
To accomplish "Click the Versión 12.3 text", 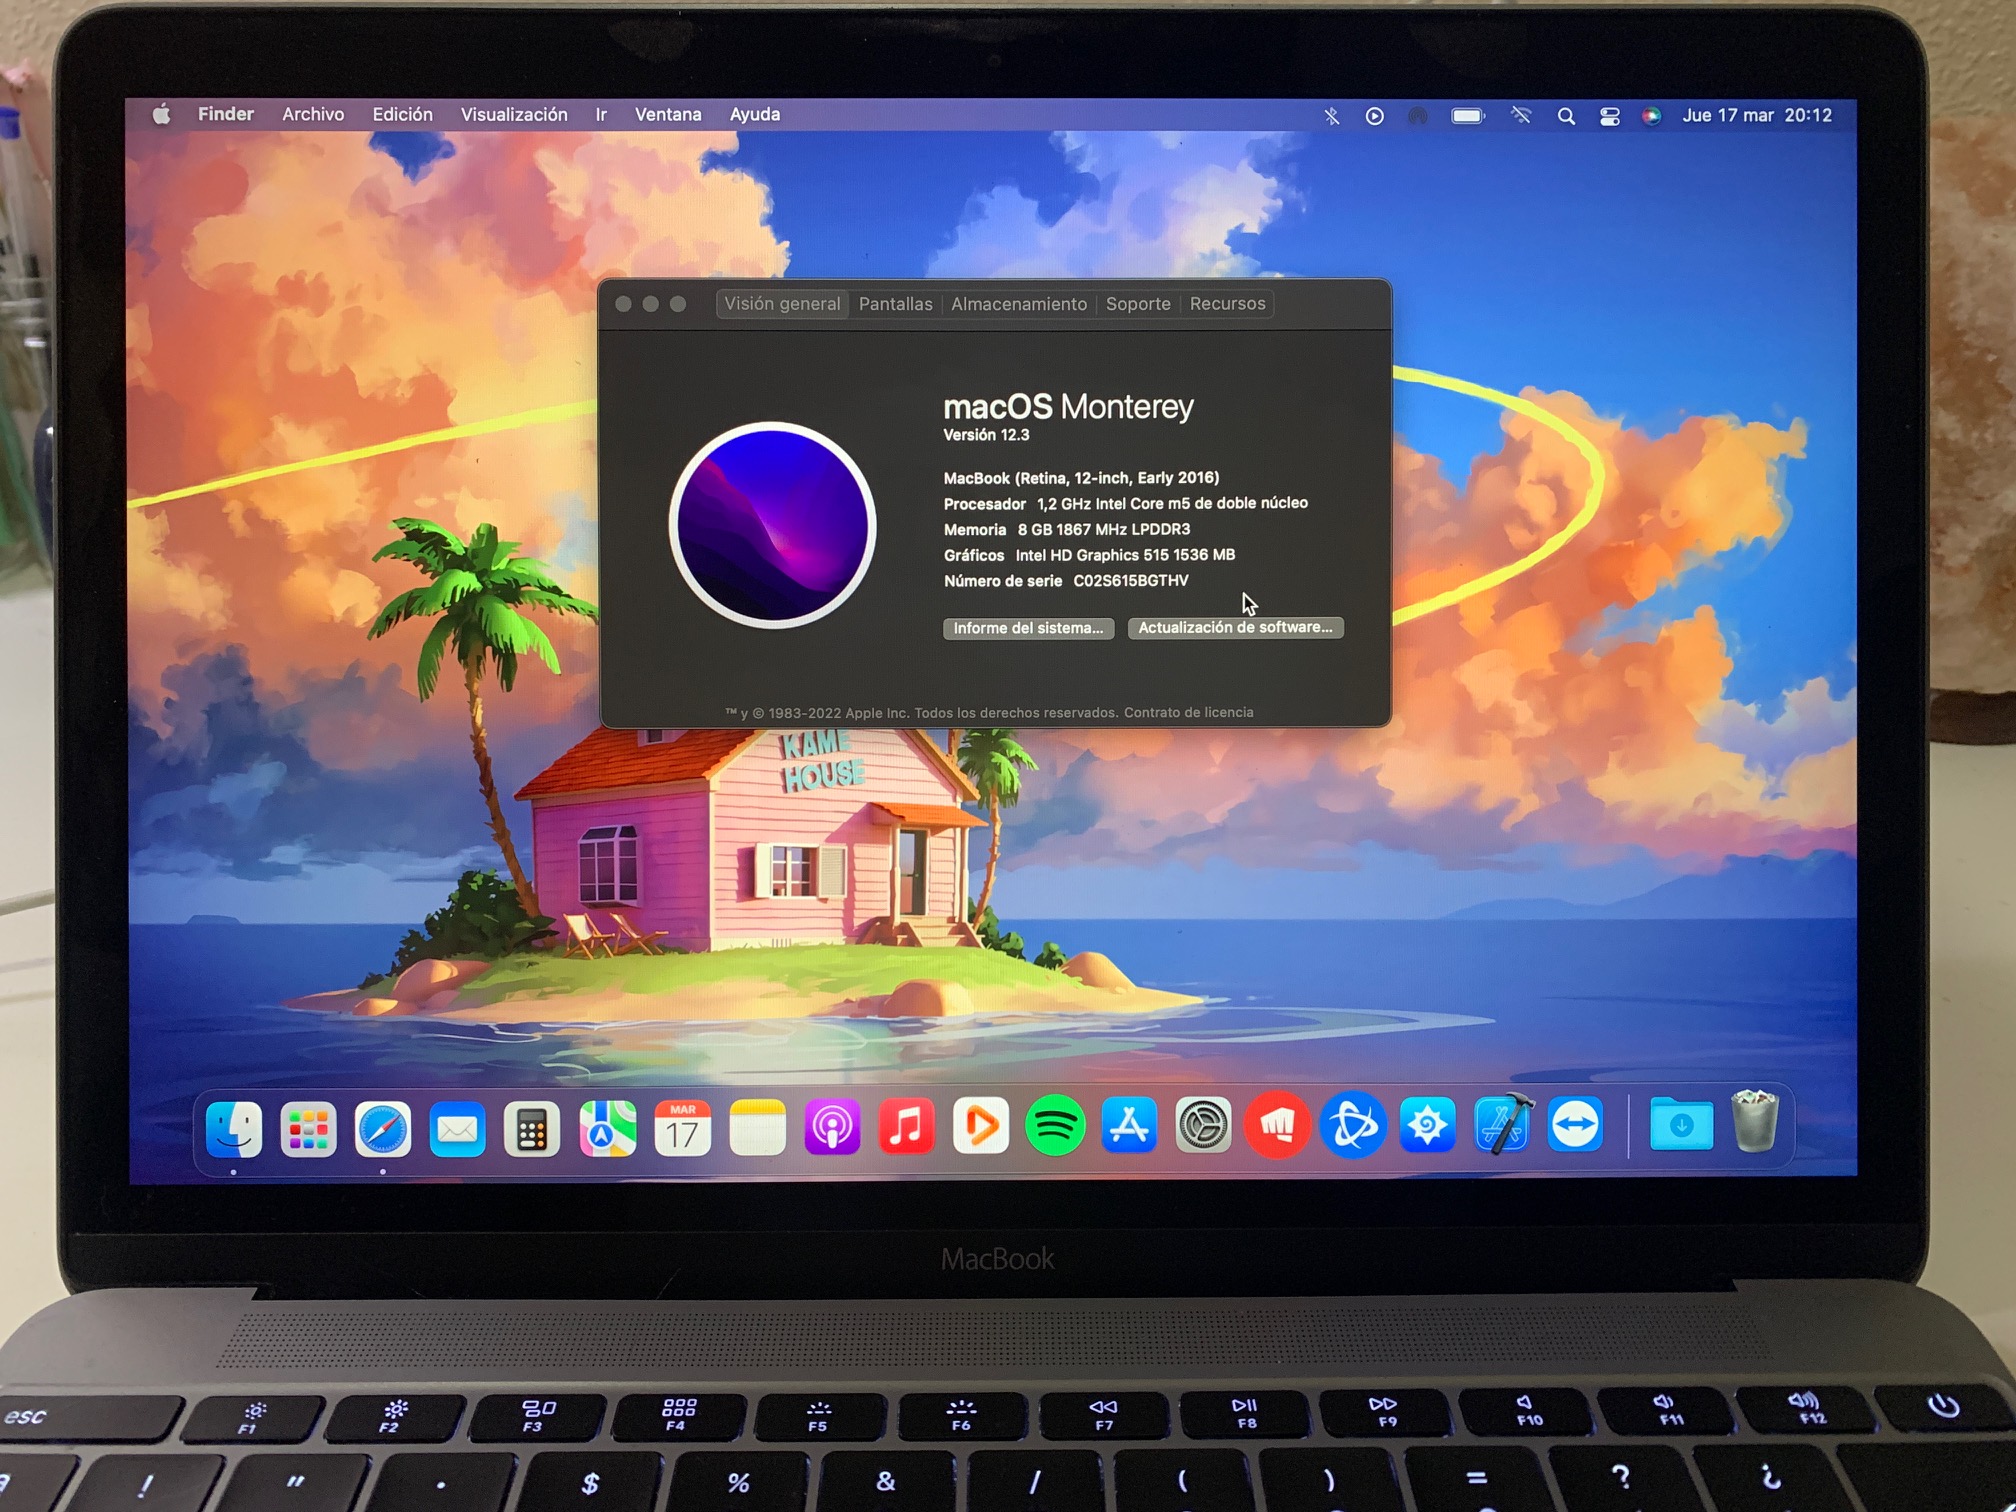I will click(x=986, y=435).
